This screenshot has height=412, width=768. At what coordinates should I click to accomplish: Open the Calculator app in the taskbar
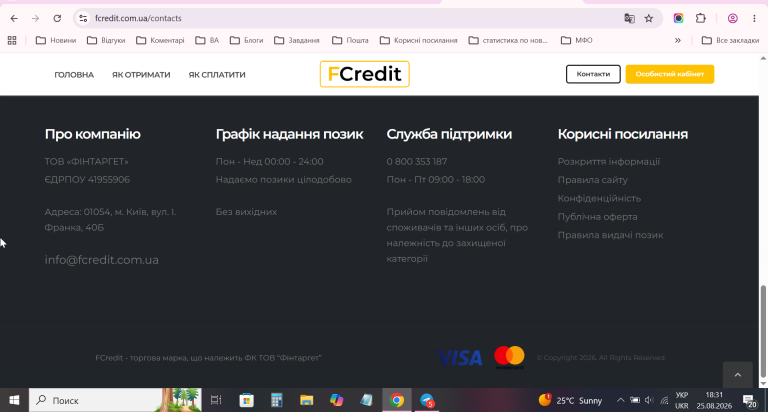click(x=277, y=400)
